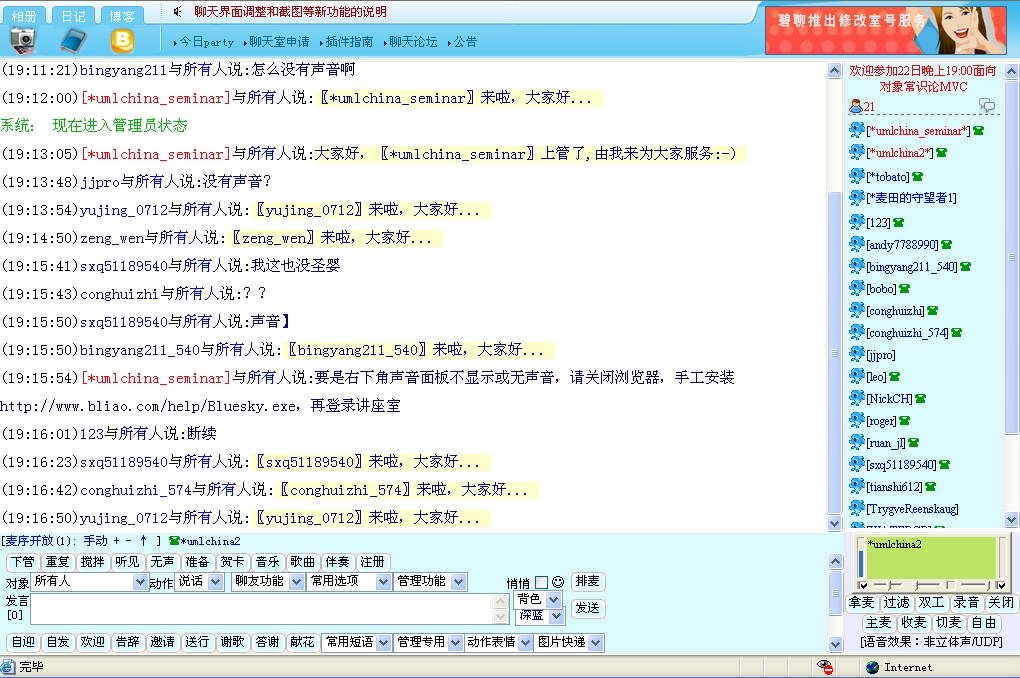Open the 聊天论坛 menu link

413,42
